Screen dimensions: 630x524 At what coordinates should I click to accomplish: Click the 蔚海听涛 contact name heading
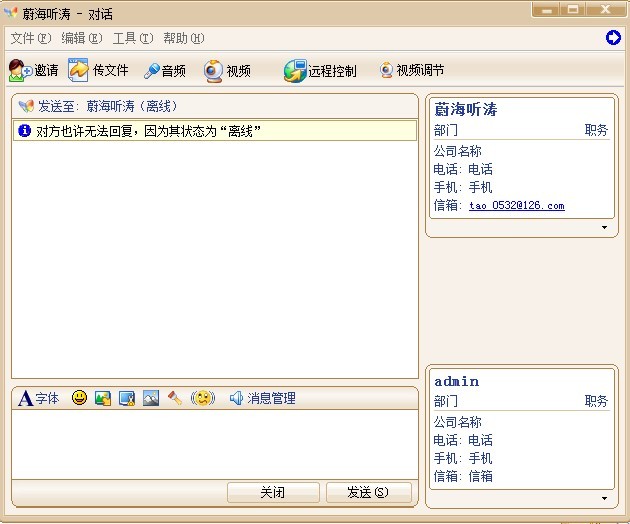click(466, 109)
